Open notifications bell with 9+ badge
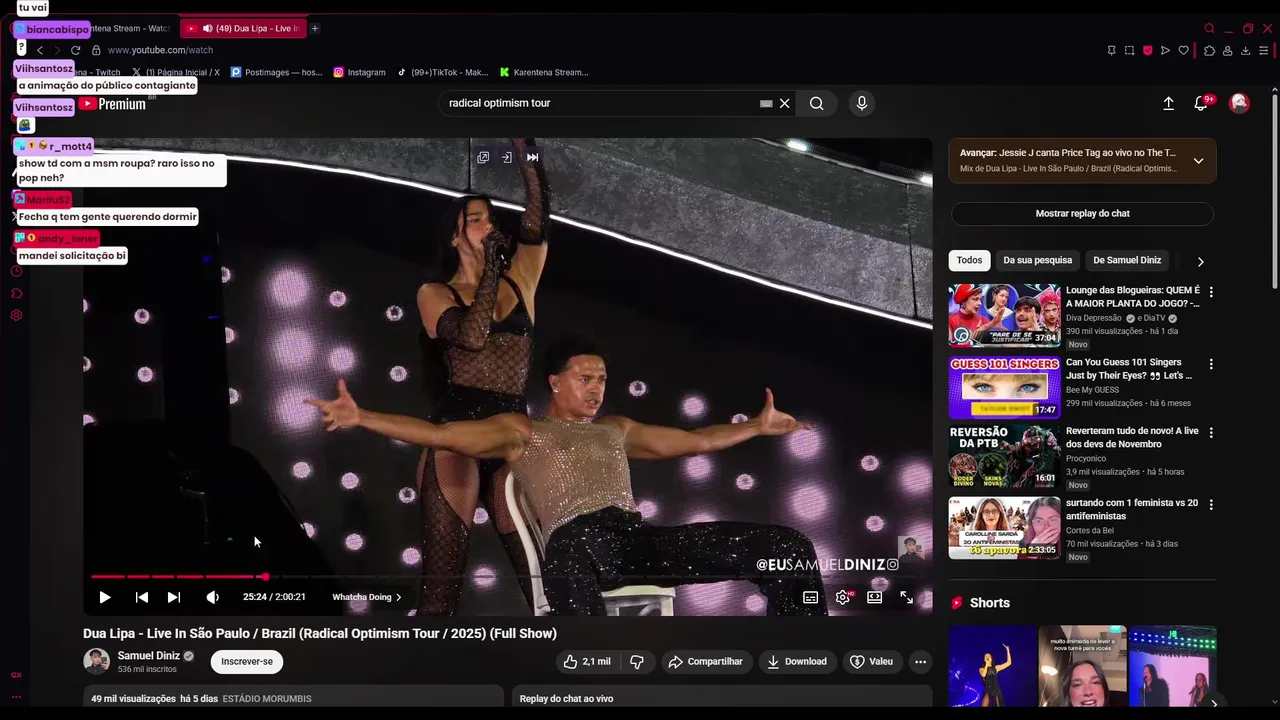Viewport: 1280px width, 720px height. (1203, 103)
